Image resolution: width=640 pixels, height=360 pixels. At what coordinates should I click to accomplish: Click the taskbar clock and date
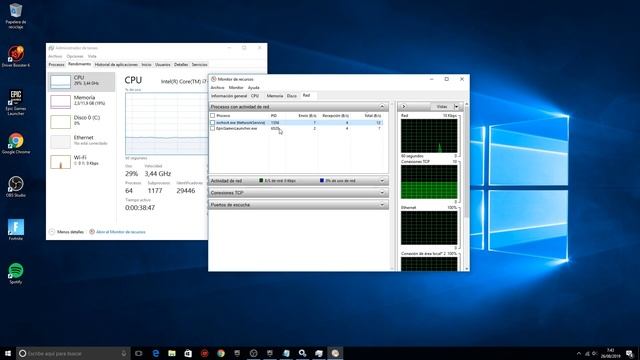(x=610, y=353)
